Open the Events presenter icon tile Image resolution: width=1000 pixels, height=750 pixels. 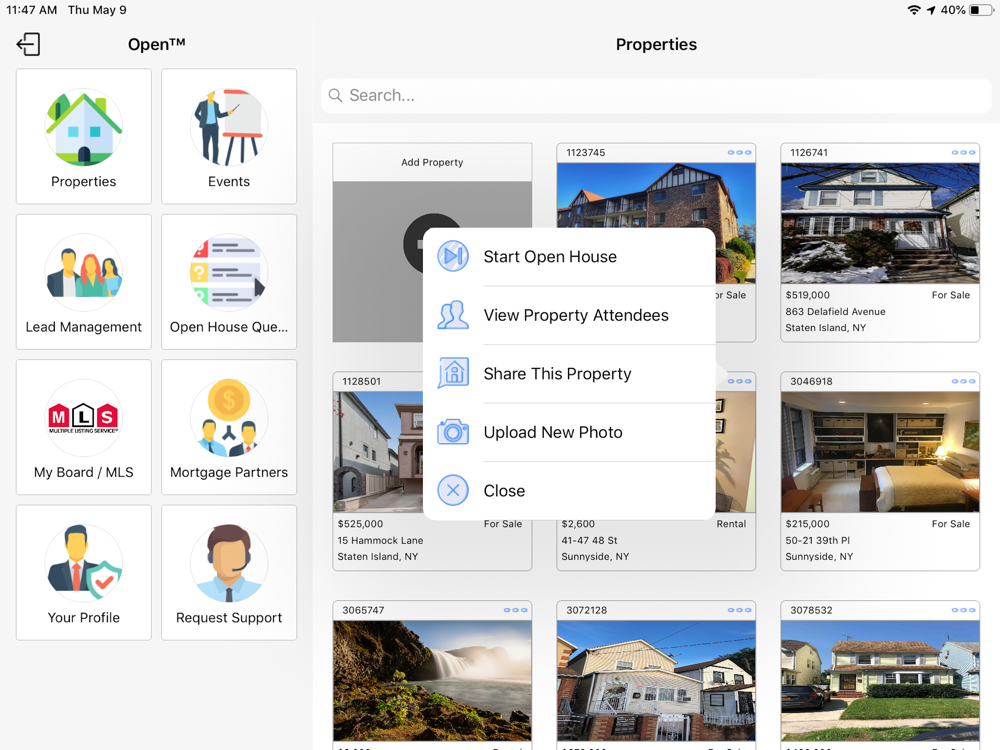click(229, 136)
